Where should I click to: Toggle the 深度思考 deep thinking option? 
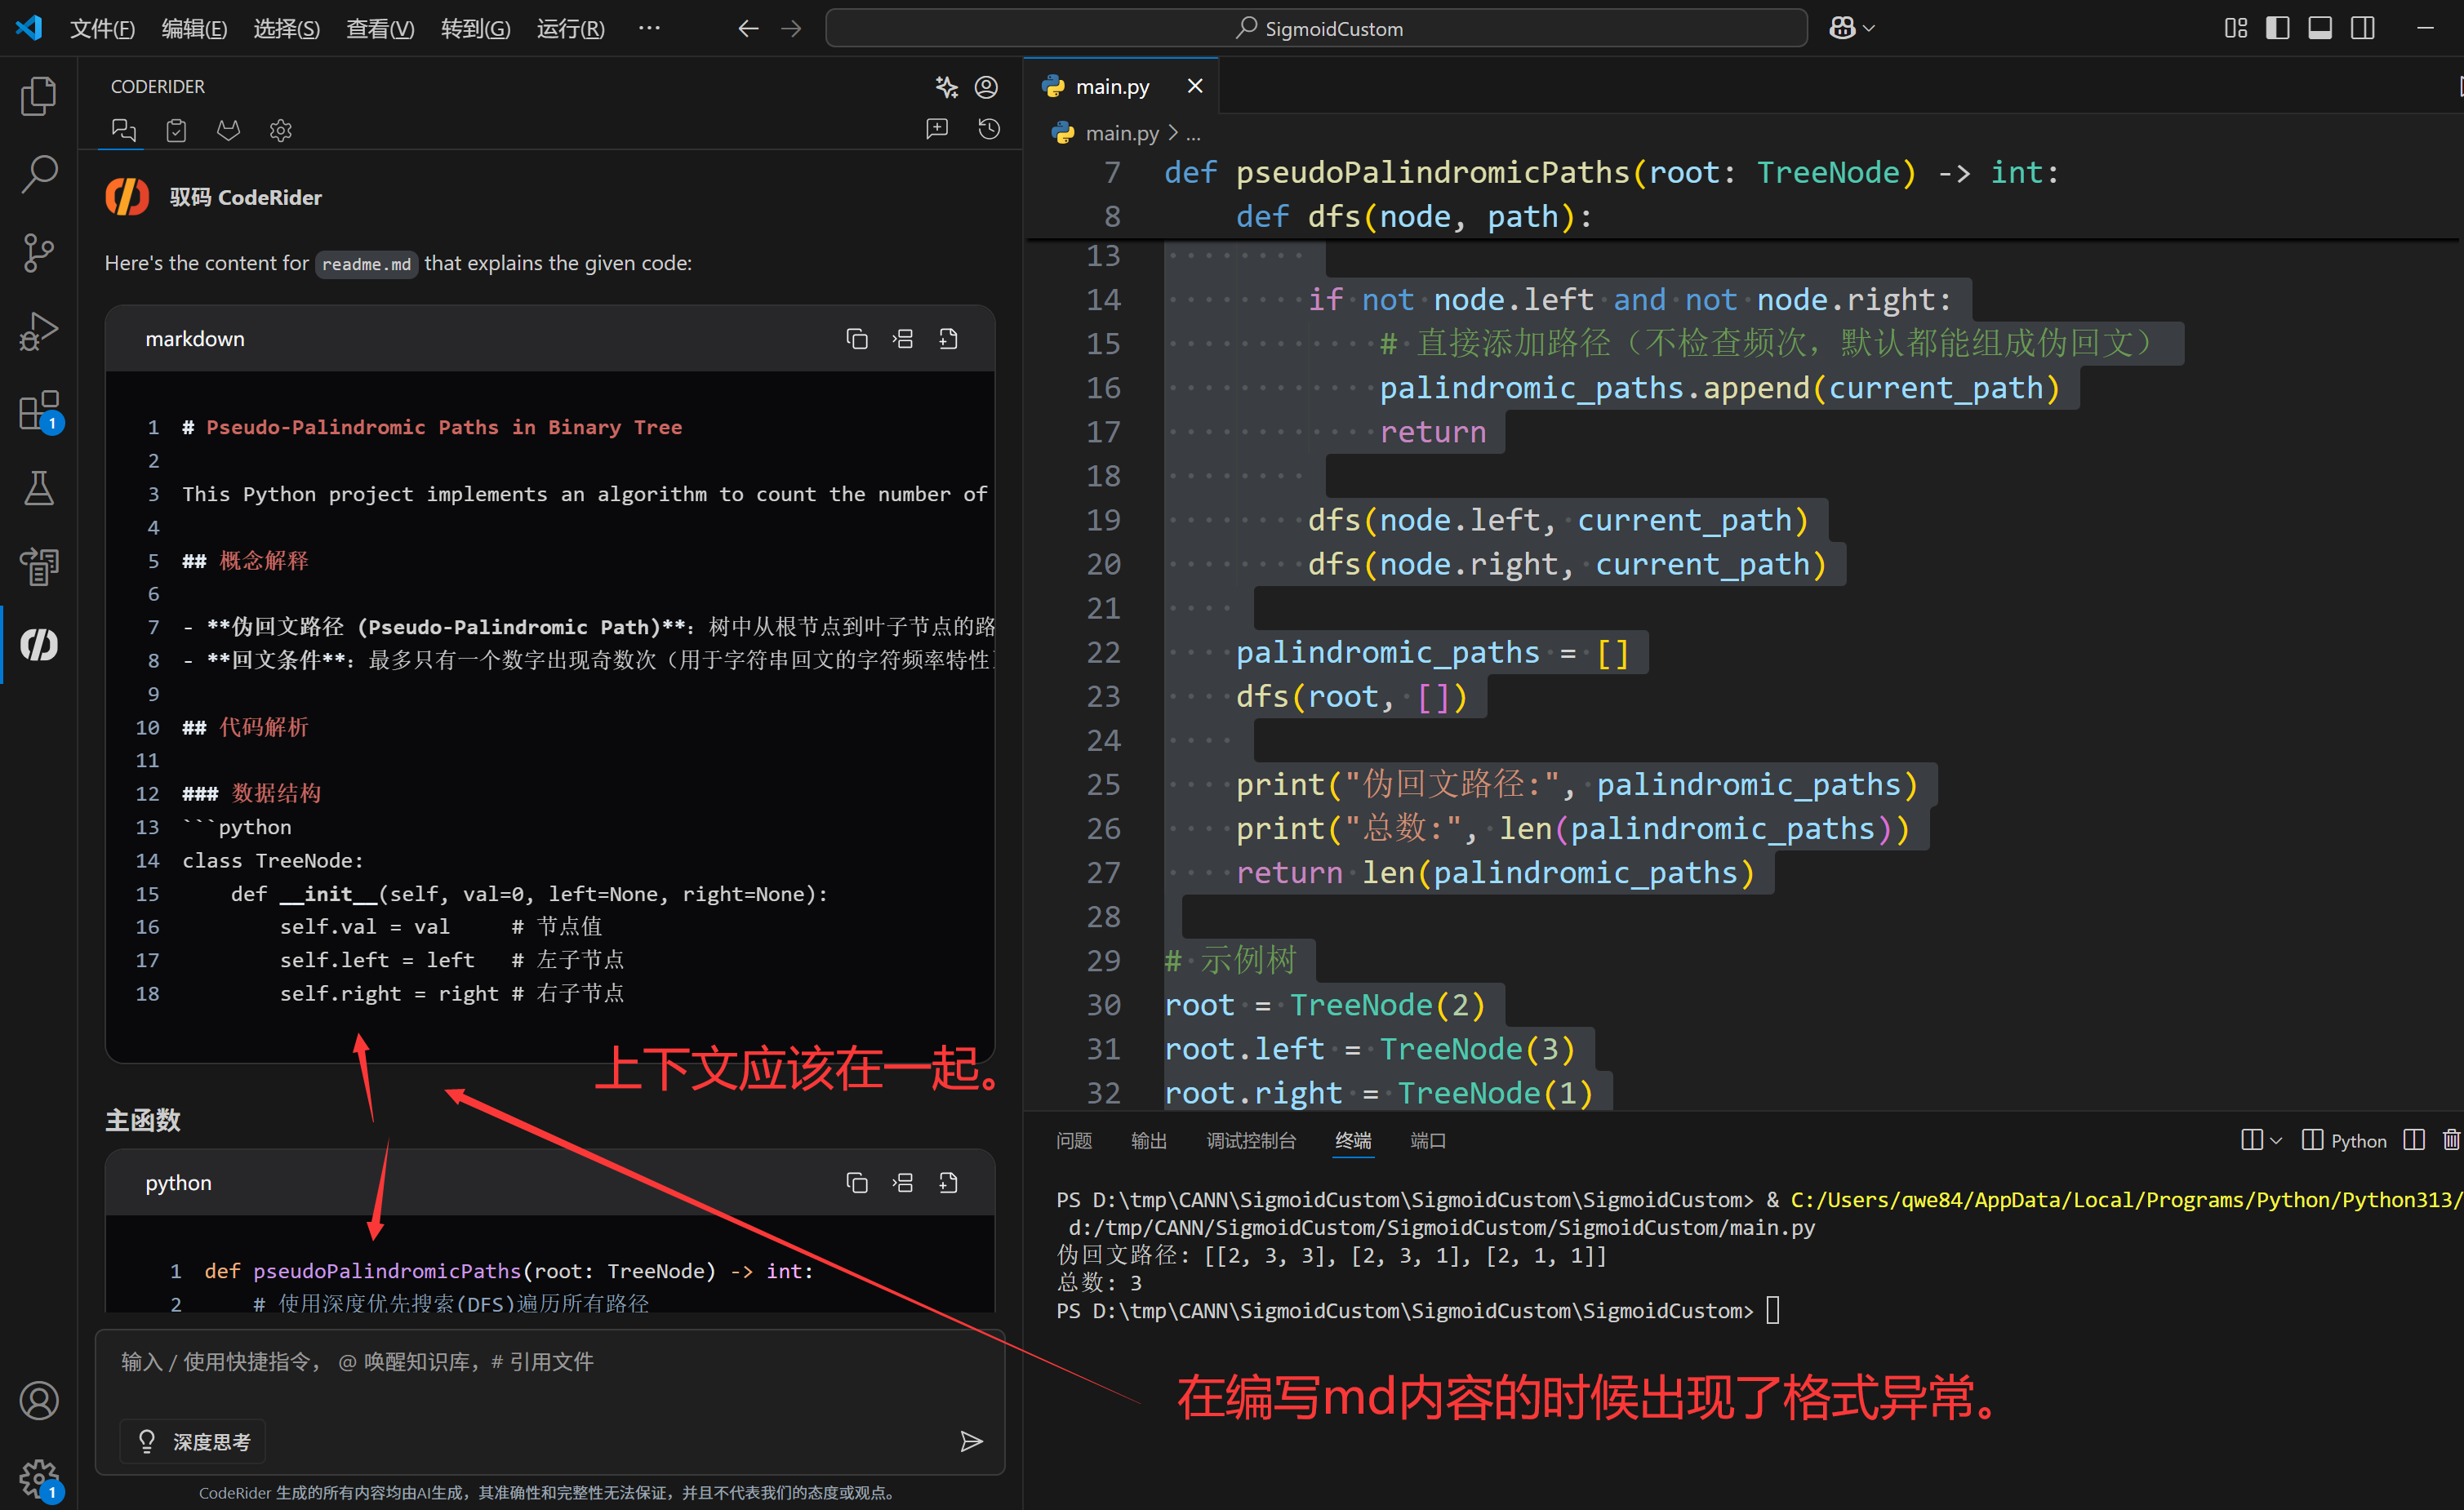click(193, 1441)
